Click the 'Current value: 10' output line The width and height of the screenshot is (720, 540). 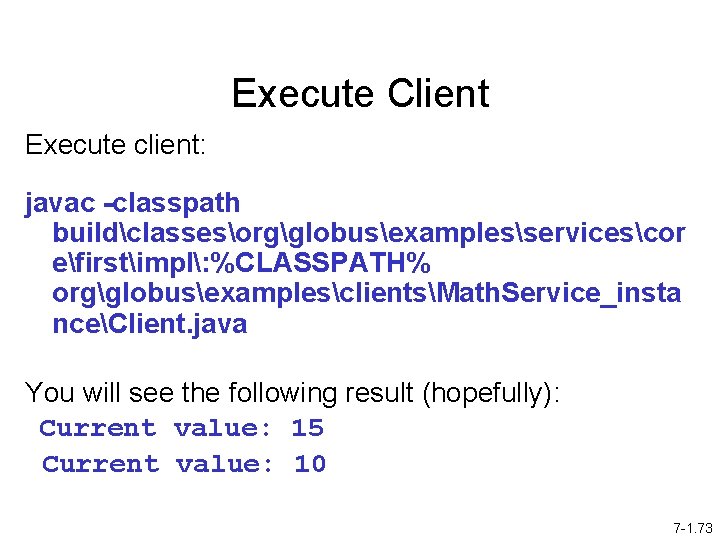pyautogui.click(x=184, y=464)
